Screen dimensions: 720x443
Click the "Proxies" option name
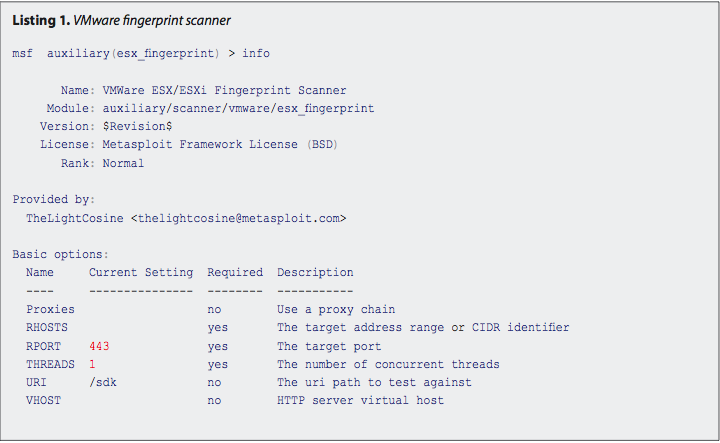click(50, 309)
